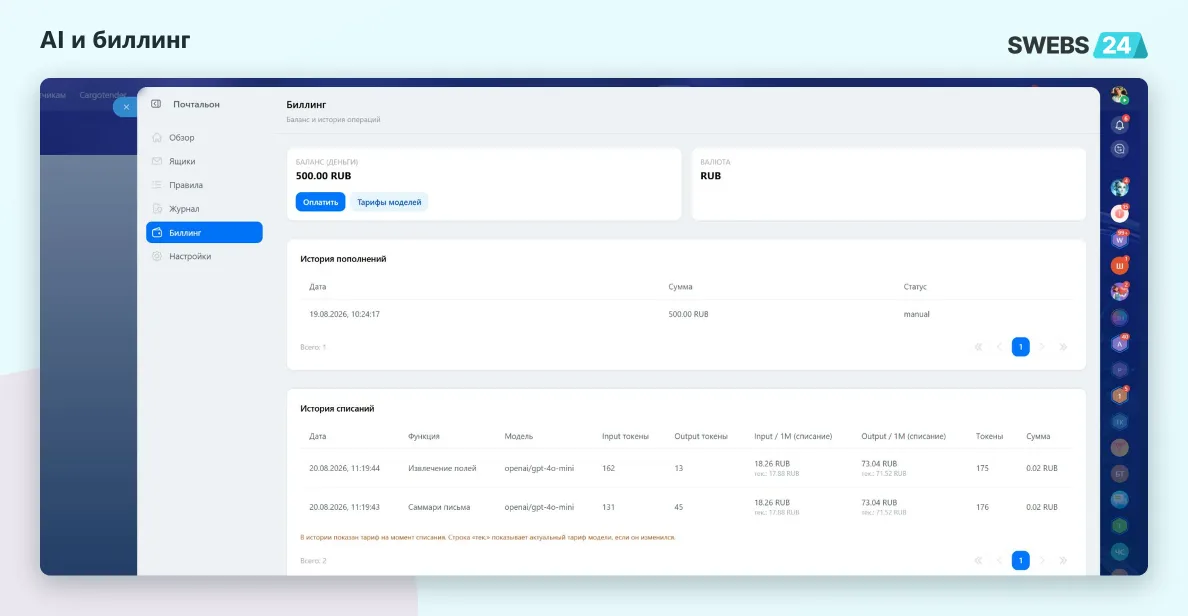
Task: Jump to first page in История пополнений
Action: pyautogui.click(x=978, y=347)
